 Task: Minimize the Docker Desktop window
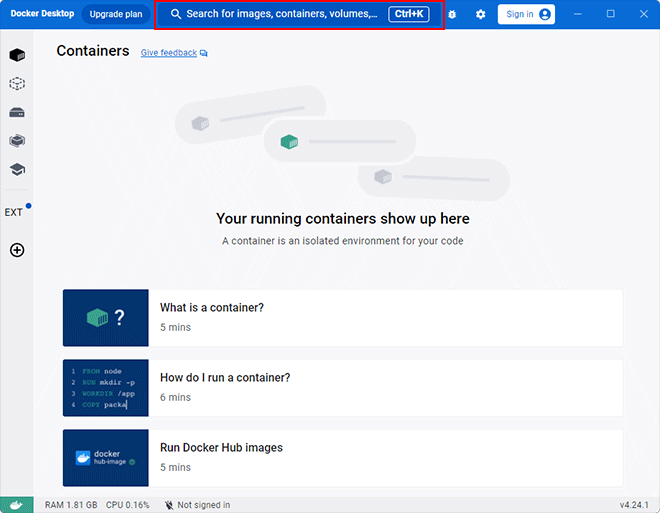pyautogui.click(x=578, y=14)
